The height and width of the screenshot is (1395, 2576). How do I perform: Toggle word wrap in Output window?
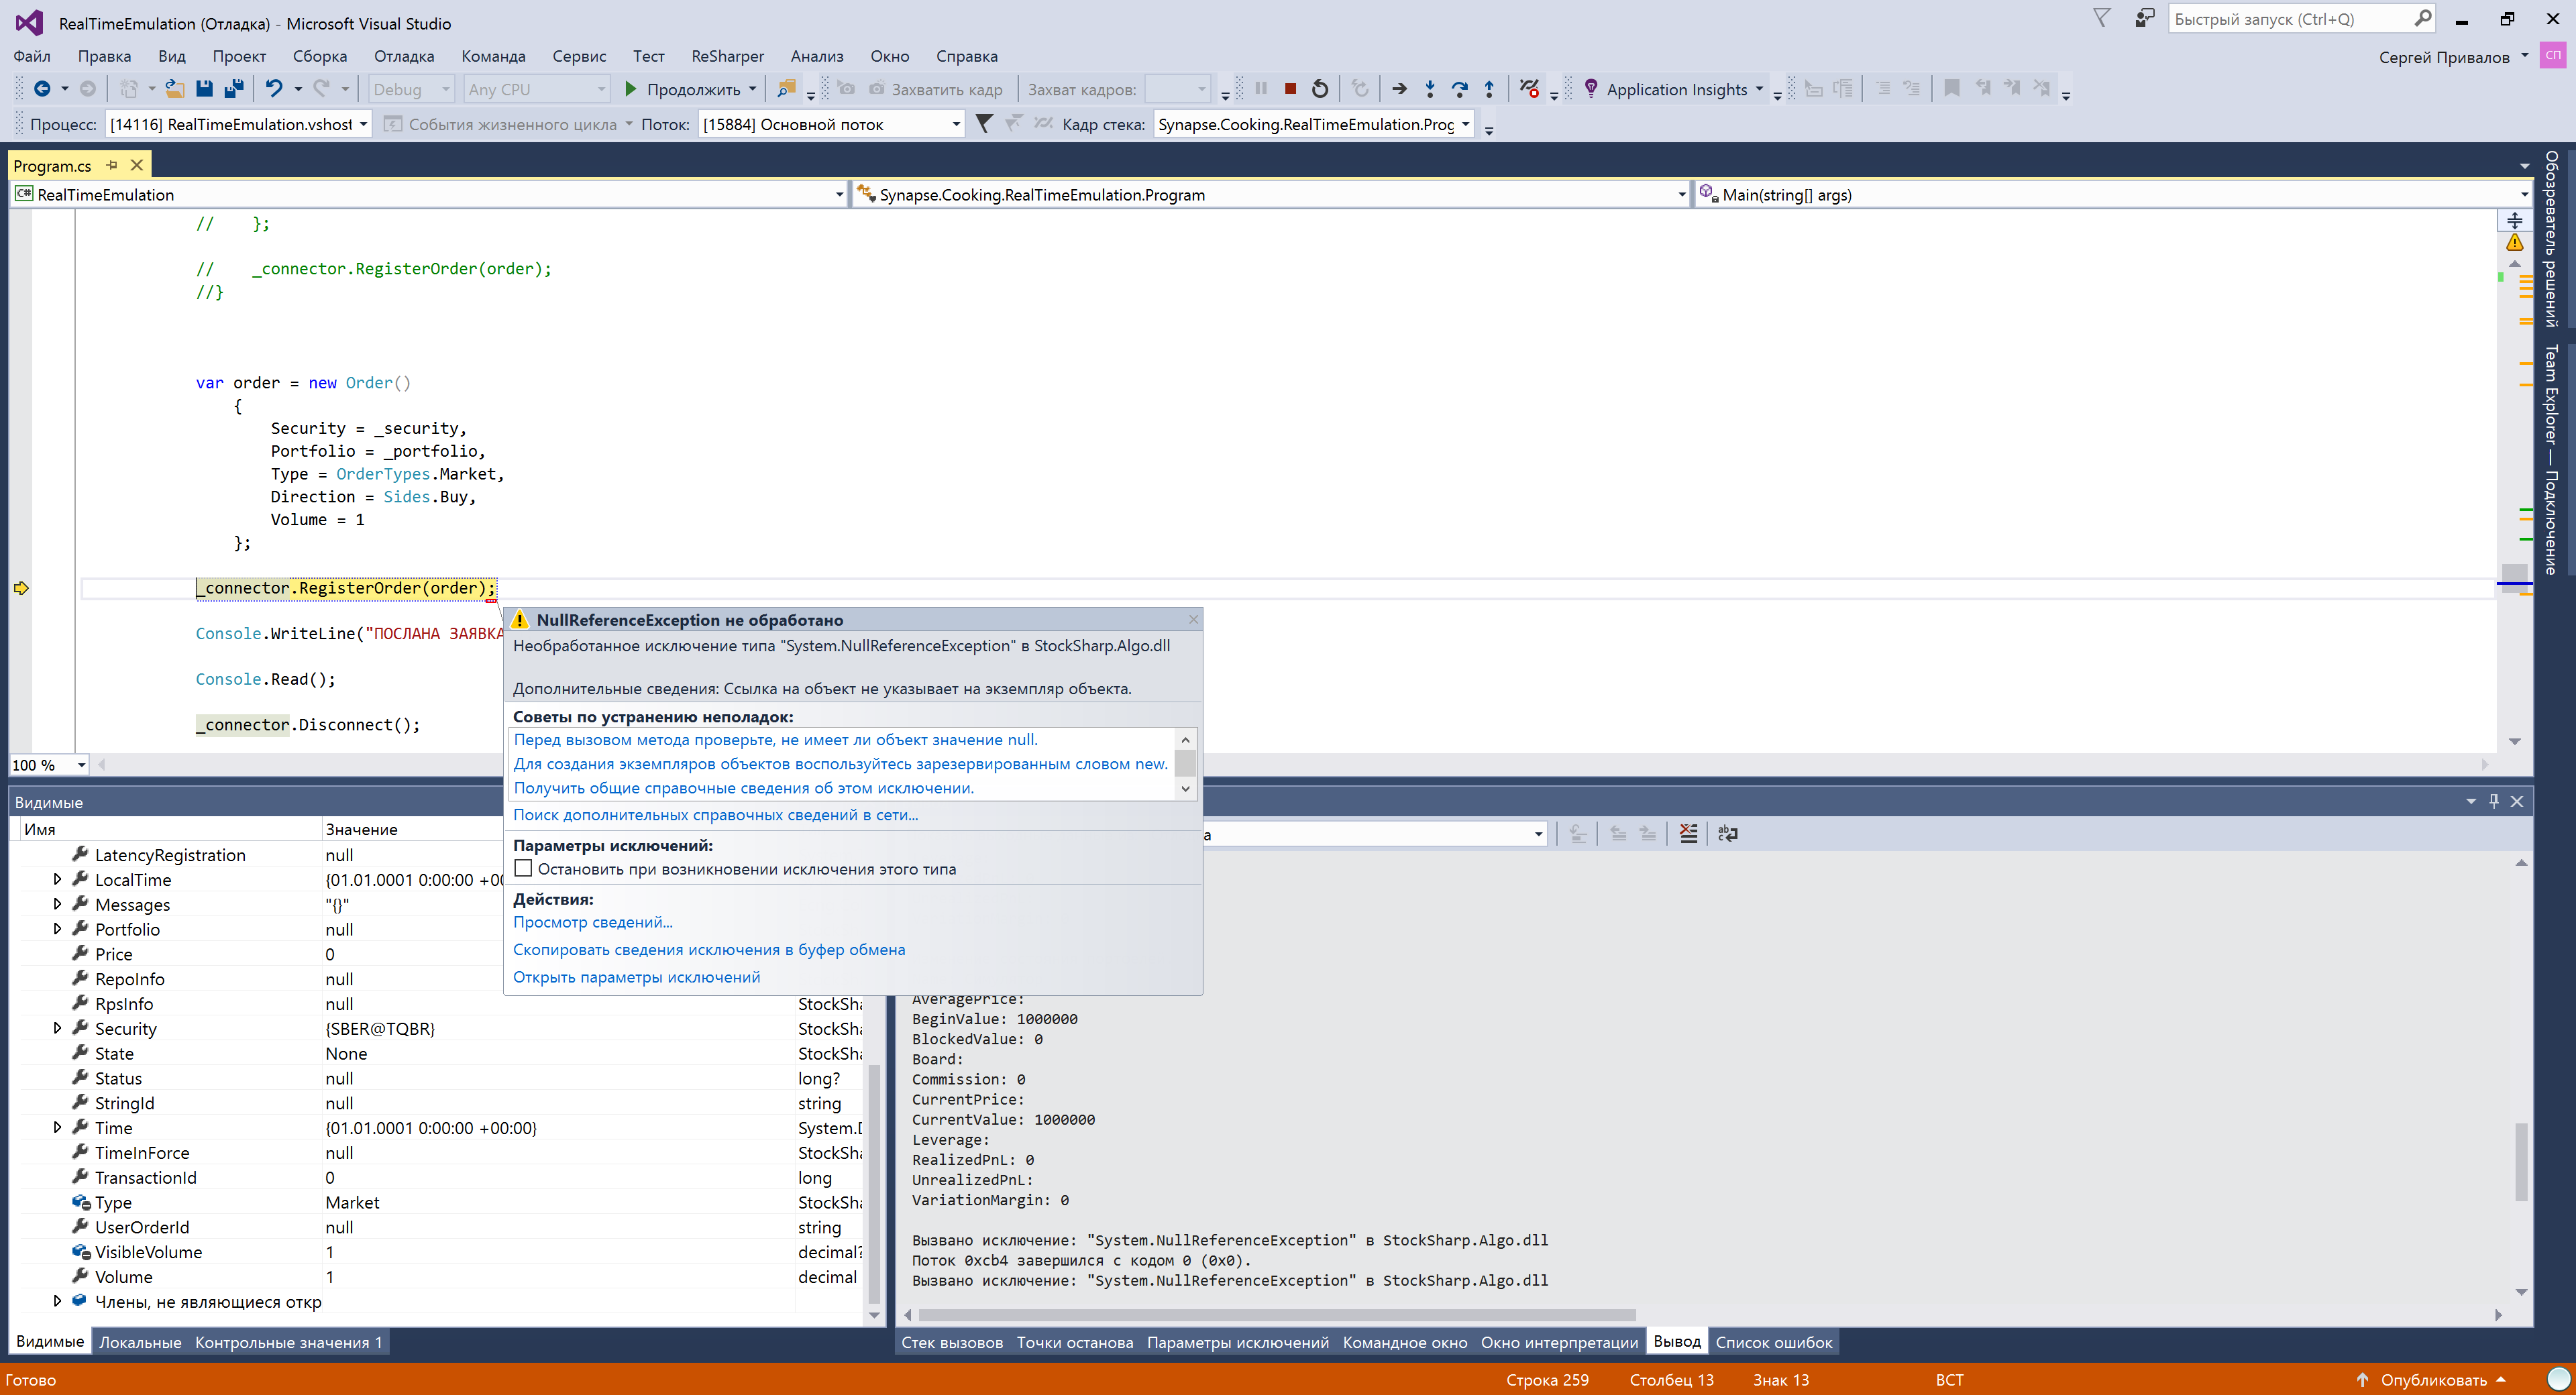click(x=1727, y=833)
